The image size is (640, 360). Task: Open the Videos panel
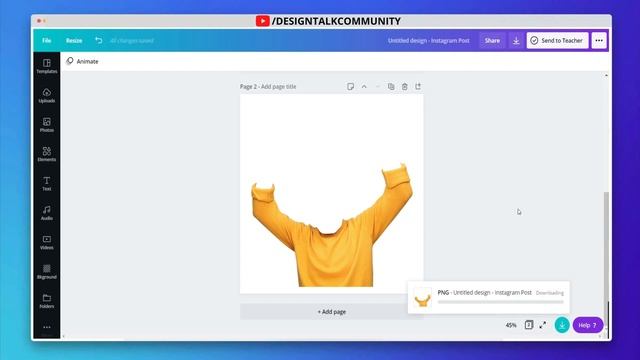(x=47, y=242)
